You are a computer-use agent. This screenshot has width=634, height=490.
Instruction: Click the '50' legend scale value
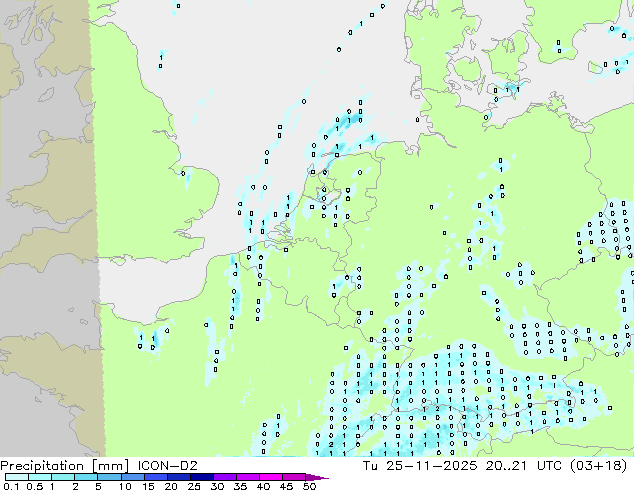pos(309,486)
